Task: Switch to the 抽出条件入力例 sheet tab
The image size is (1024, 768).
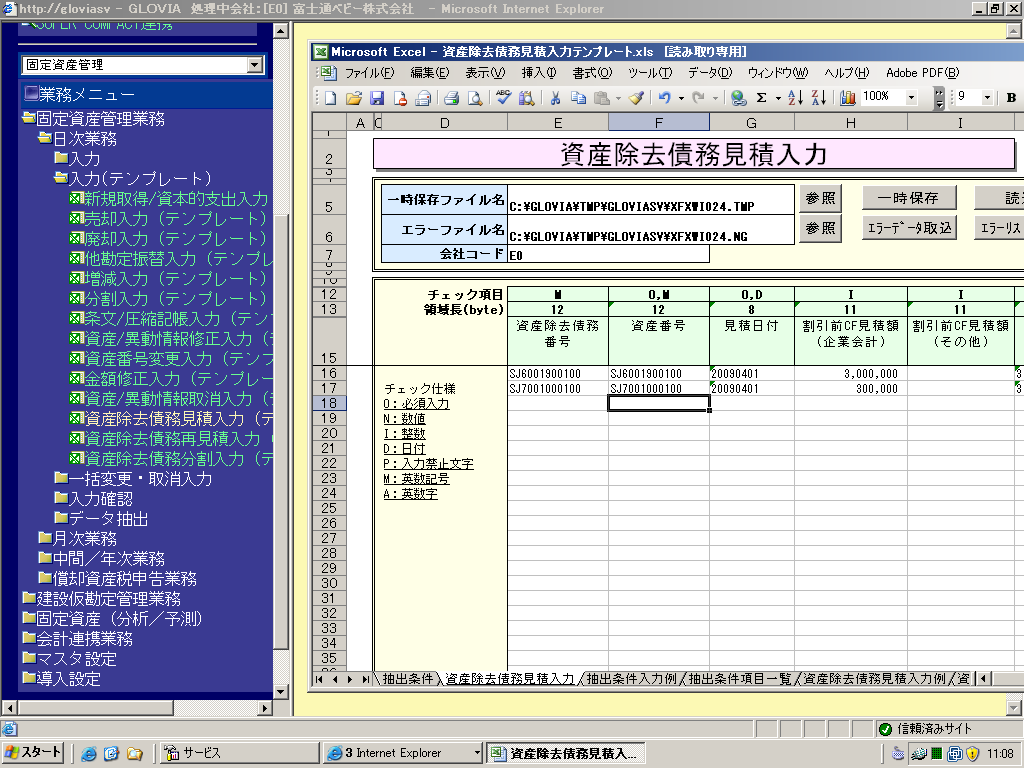Action: point(631,679)
